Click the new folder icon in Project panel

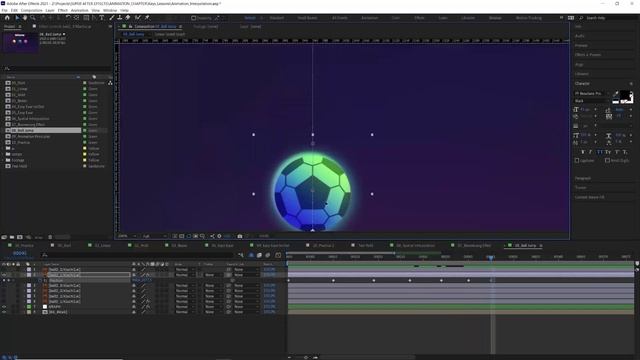(12, 237)
